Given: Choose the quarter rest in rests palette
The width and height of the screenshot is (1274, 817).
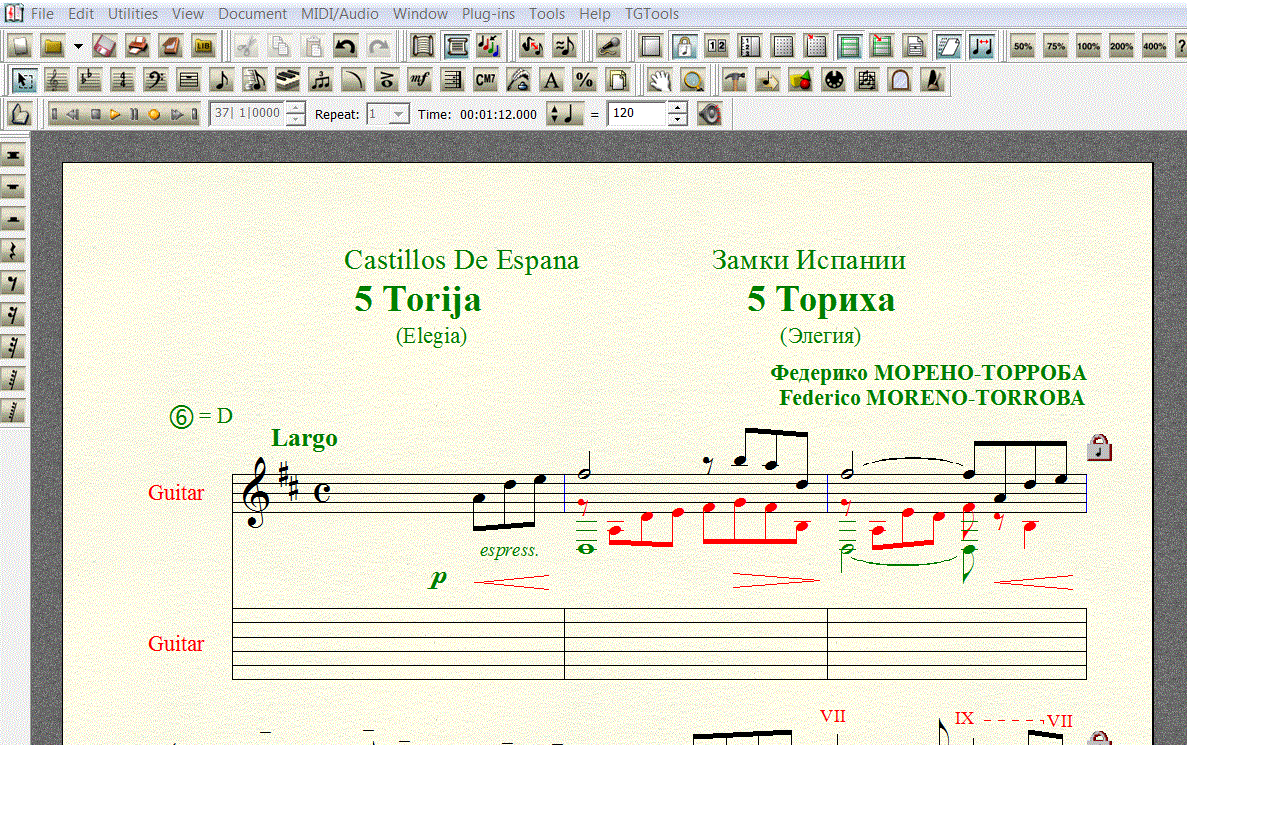Looking at the screenshot, I should 14,251.
